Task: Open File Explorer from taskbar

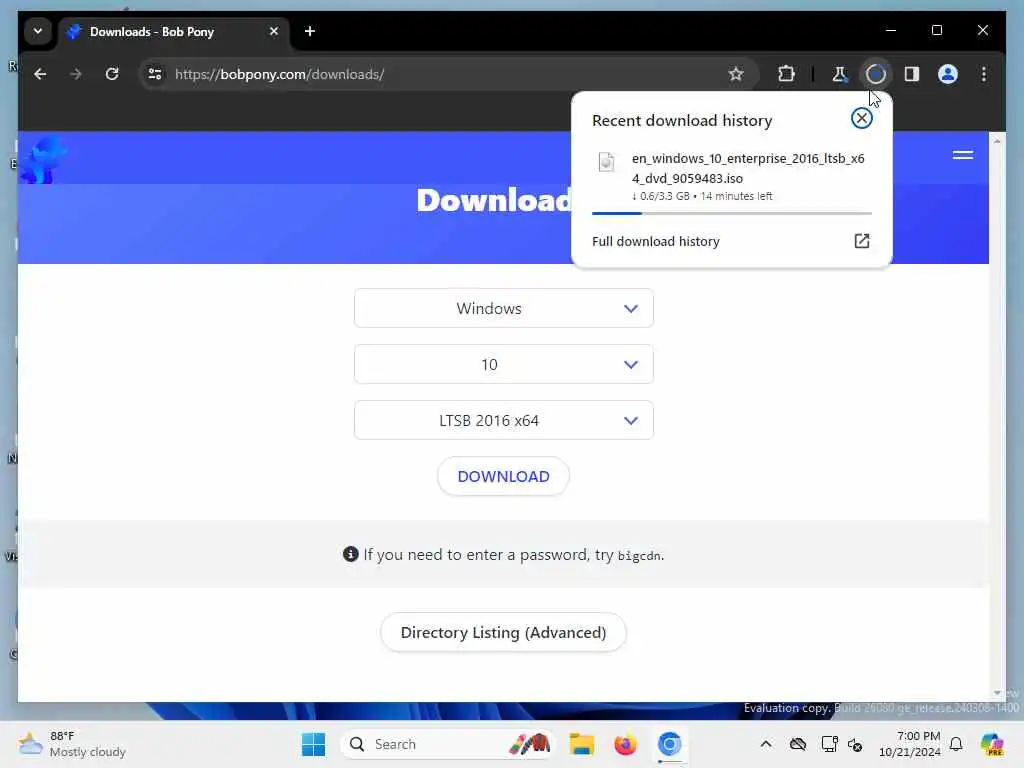Action: coord(581,744)
